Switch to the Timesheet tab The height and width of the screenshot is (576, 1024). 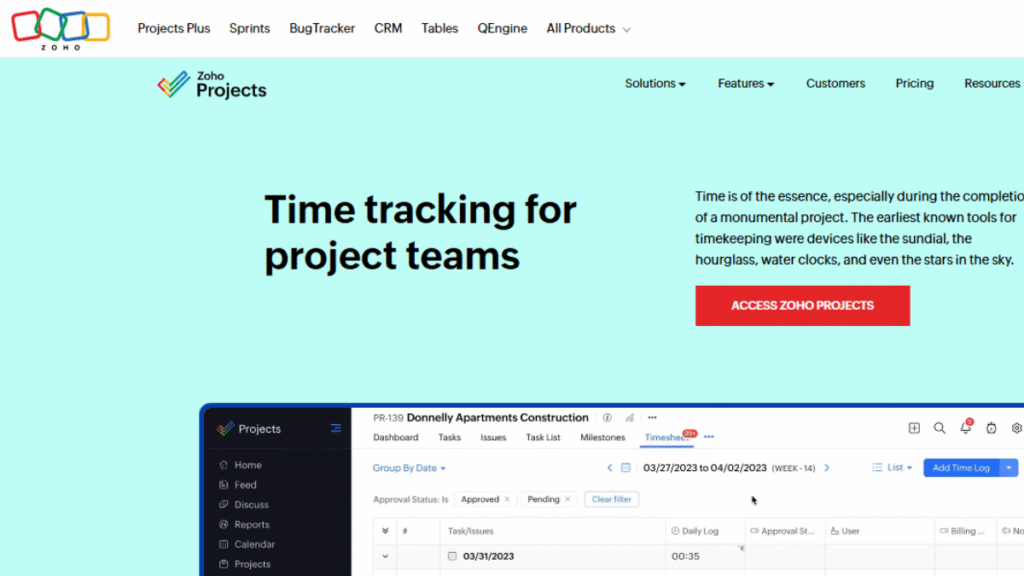pyautogui.click(x=666, y=437)
